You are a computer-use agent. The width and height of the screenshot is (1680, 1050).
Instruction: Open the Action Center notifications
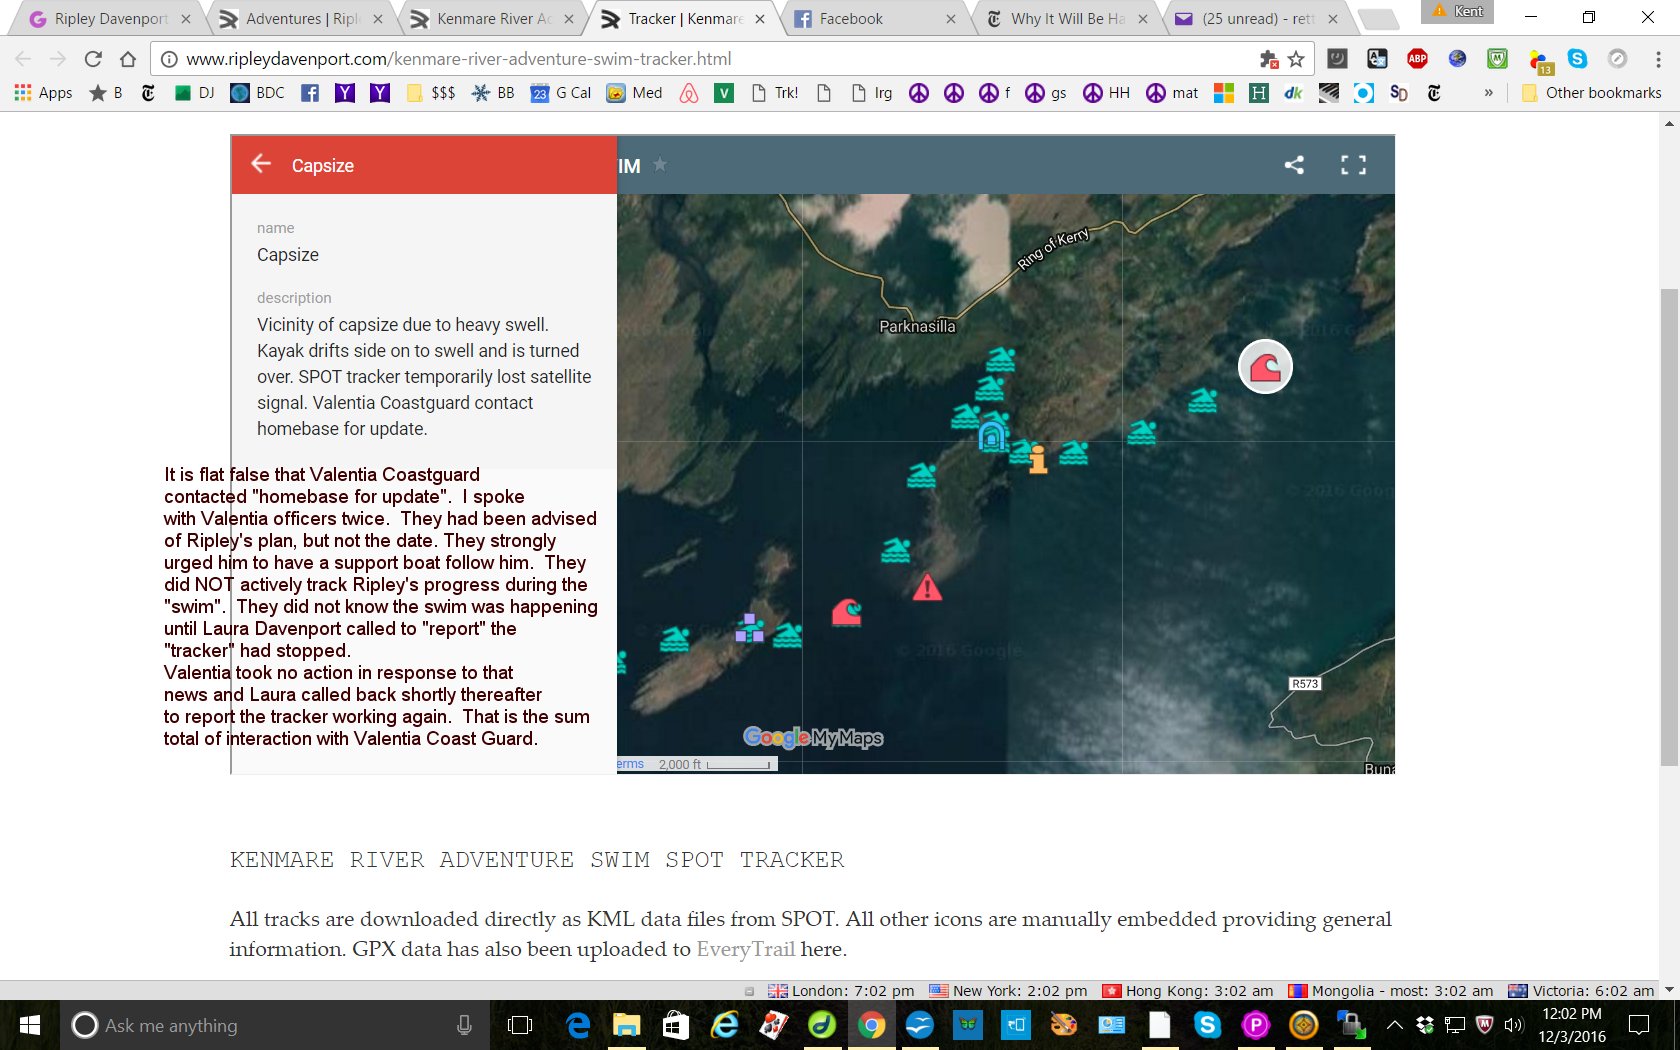1639,1025
